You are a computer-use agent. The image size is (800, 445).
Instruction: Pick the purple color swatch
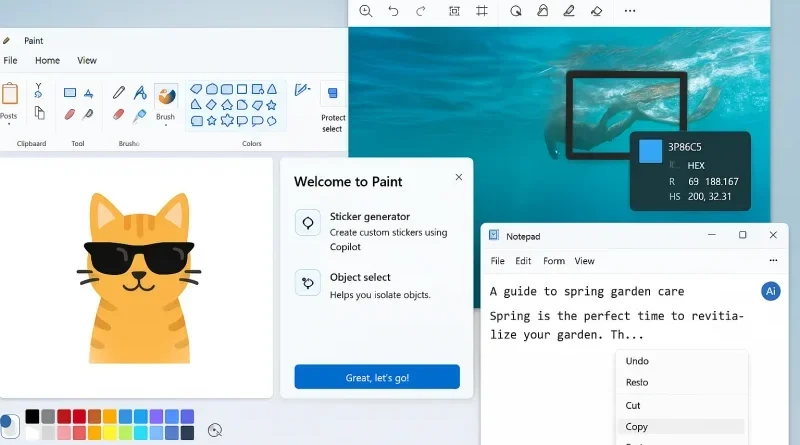tap(156, 416)
